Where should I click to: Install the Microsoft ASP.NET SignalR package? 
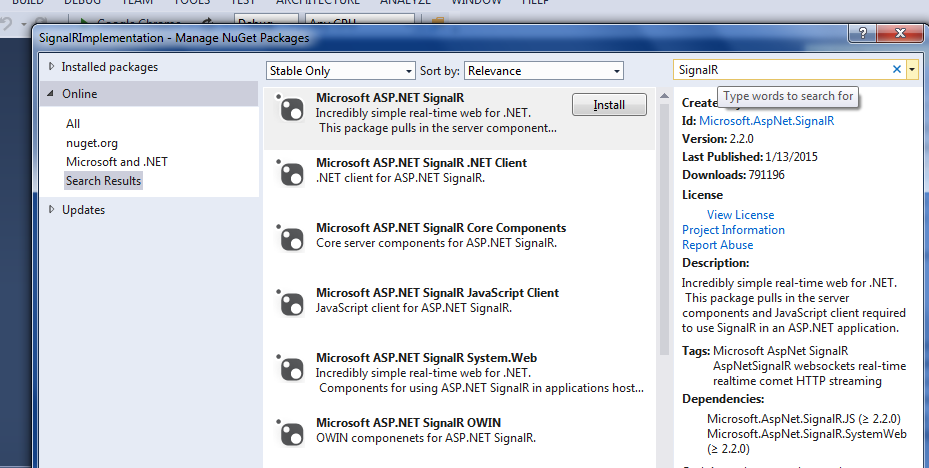pos(609,105)
